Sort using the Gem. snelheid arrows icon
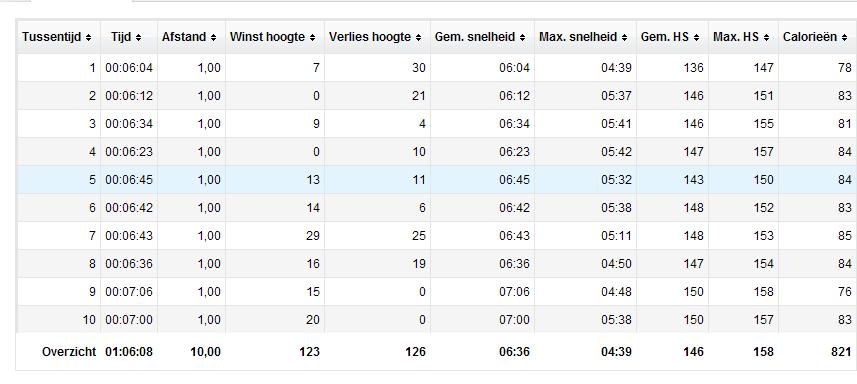This screenshot has width=857, height=384. [523, 38]
